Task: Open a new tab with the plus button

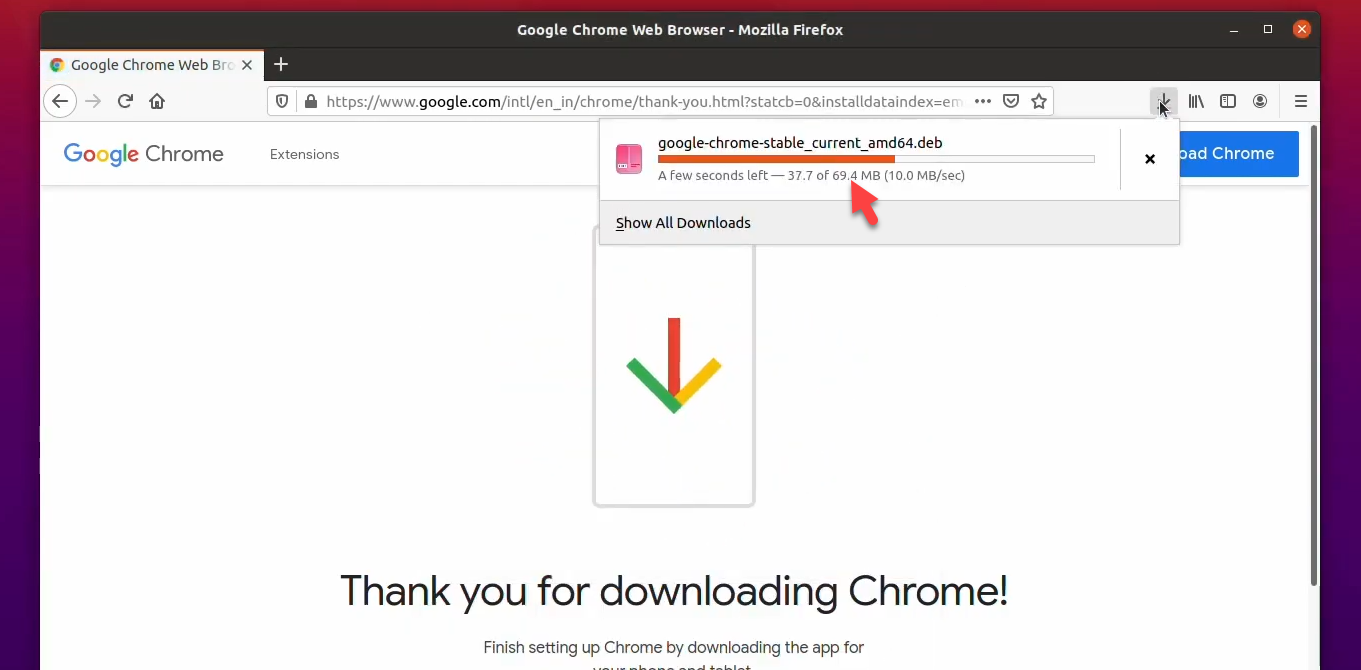Action: pos(281,65)
